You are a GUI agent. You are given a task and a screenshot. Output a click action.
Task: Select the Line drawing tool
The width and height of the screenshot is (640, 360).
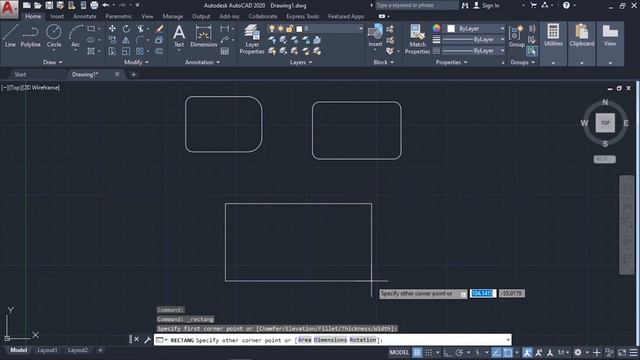pos(10,36)
